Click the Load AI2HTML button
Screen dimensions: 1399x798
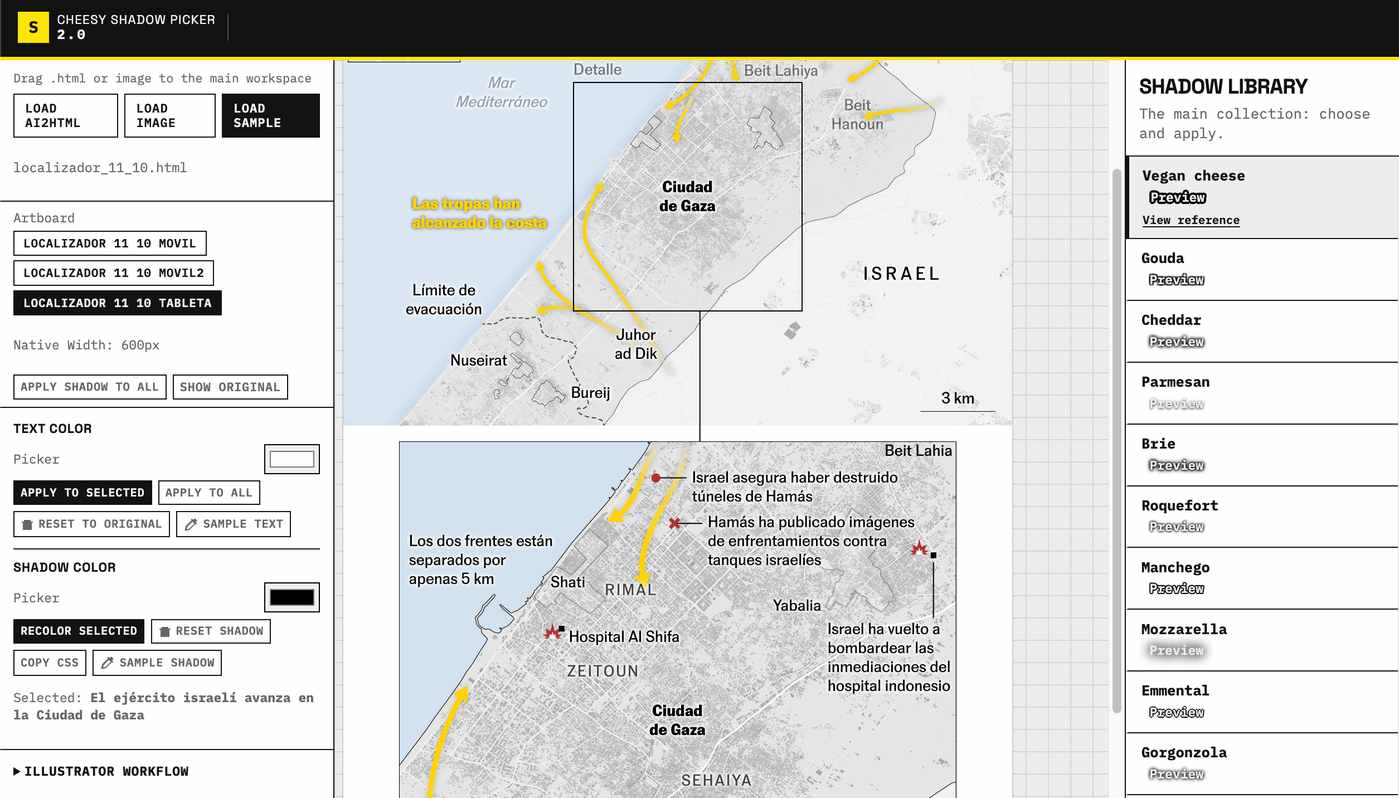pos(66,116)
